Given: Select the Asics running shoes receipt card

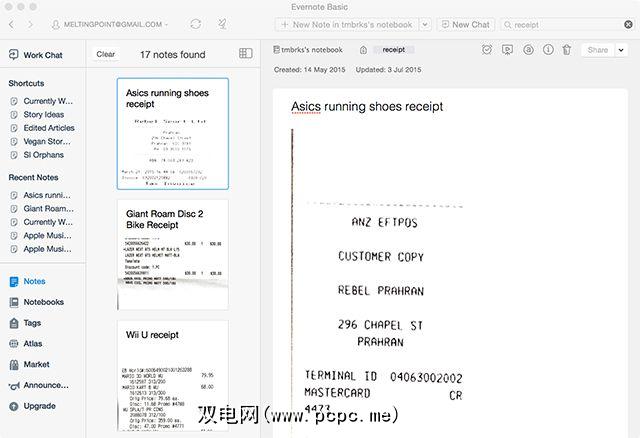Looking at the screenshot, I should [x=173, y=134].
